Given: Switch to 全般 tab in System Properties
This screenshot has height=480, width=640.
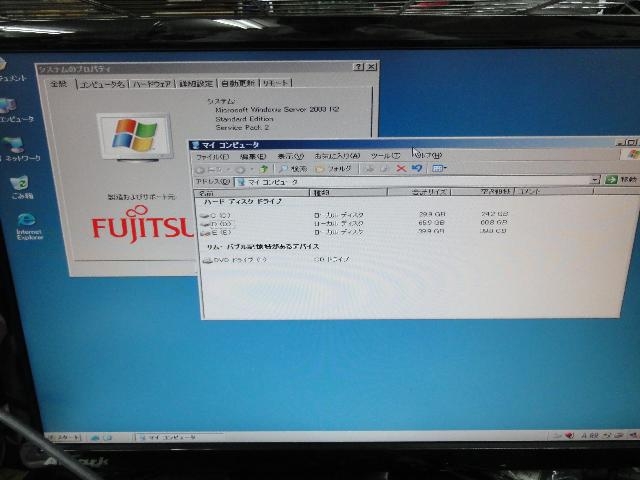Looking at the screenshot, I should click(x=59, y=84).
